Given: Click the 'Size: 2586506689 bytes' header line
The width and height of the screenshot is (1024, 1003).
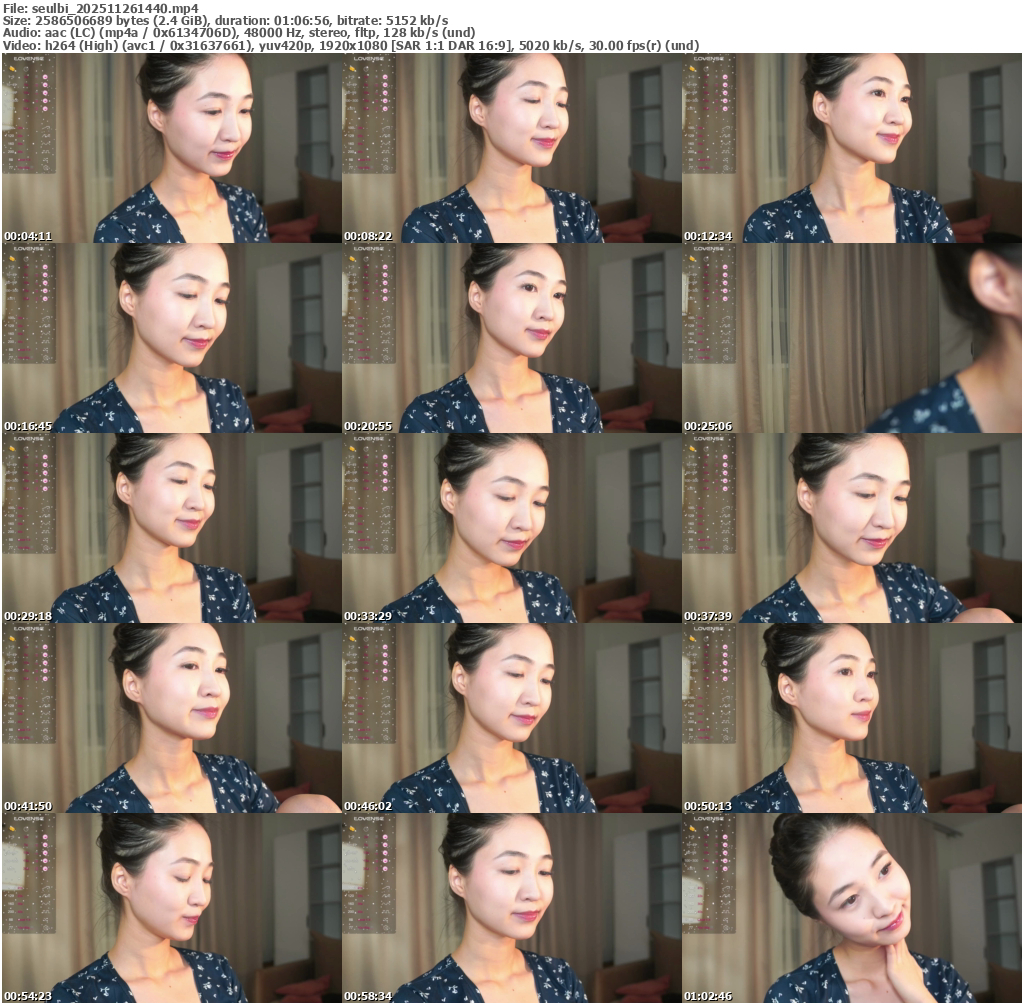Looking at the screenshot, I should point(226,21).
